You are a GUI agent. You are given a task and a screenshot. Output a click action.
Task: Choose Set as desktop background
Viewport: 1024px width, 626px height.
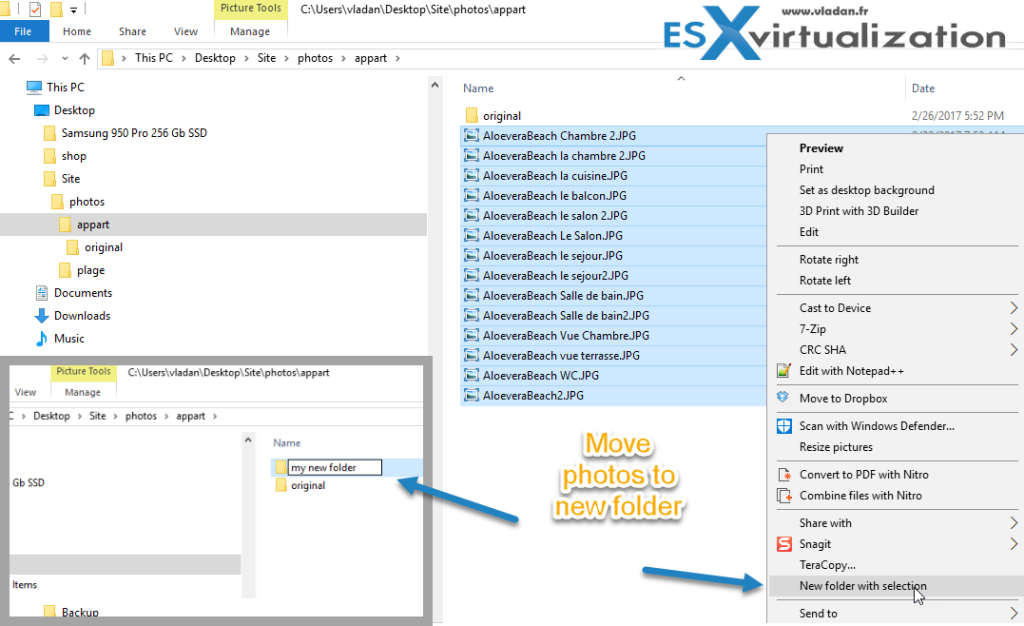(867, 190)
